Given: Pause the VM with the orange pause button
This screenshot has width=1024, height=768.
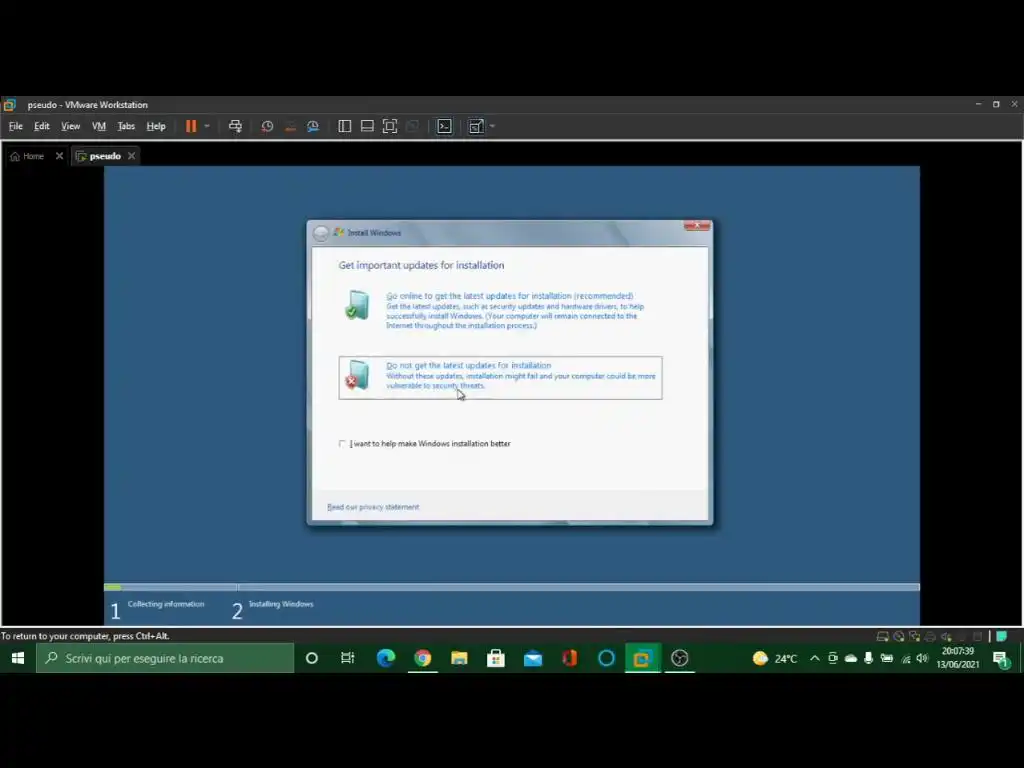Looking at the screenshot, I should tap(191, 126).
